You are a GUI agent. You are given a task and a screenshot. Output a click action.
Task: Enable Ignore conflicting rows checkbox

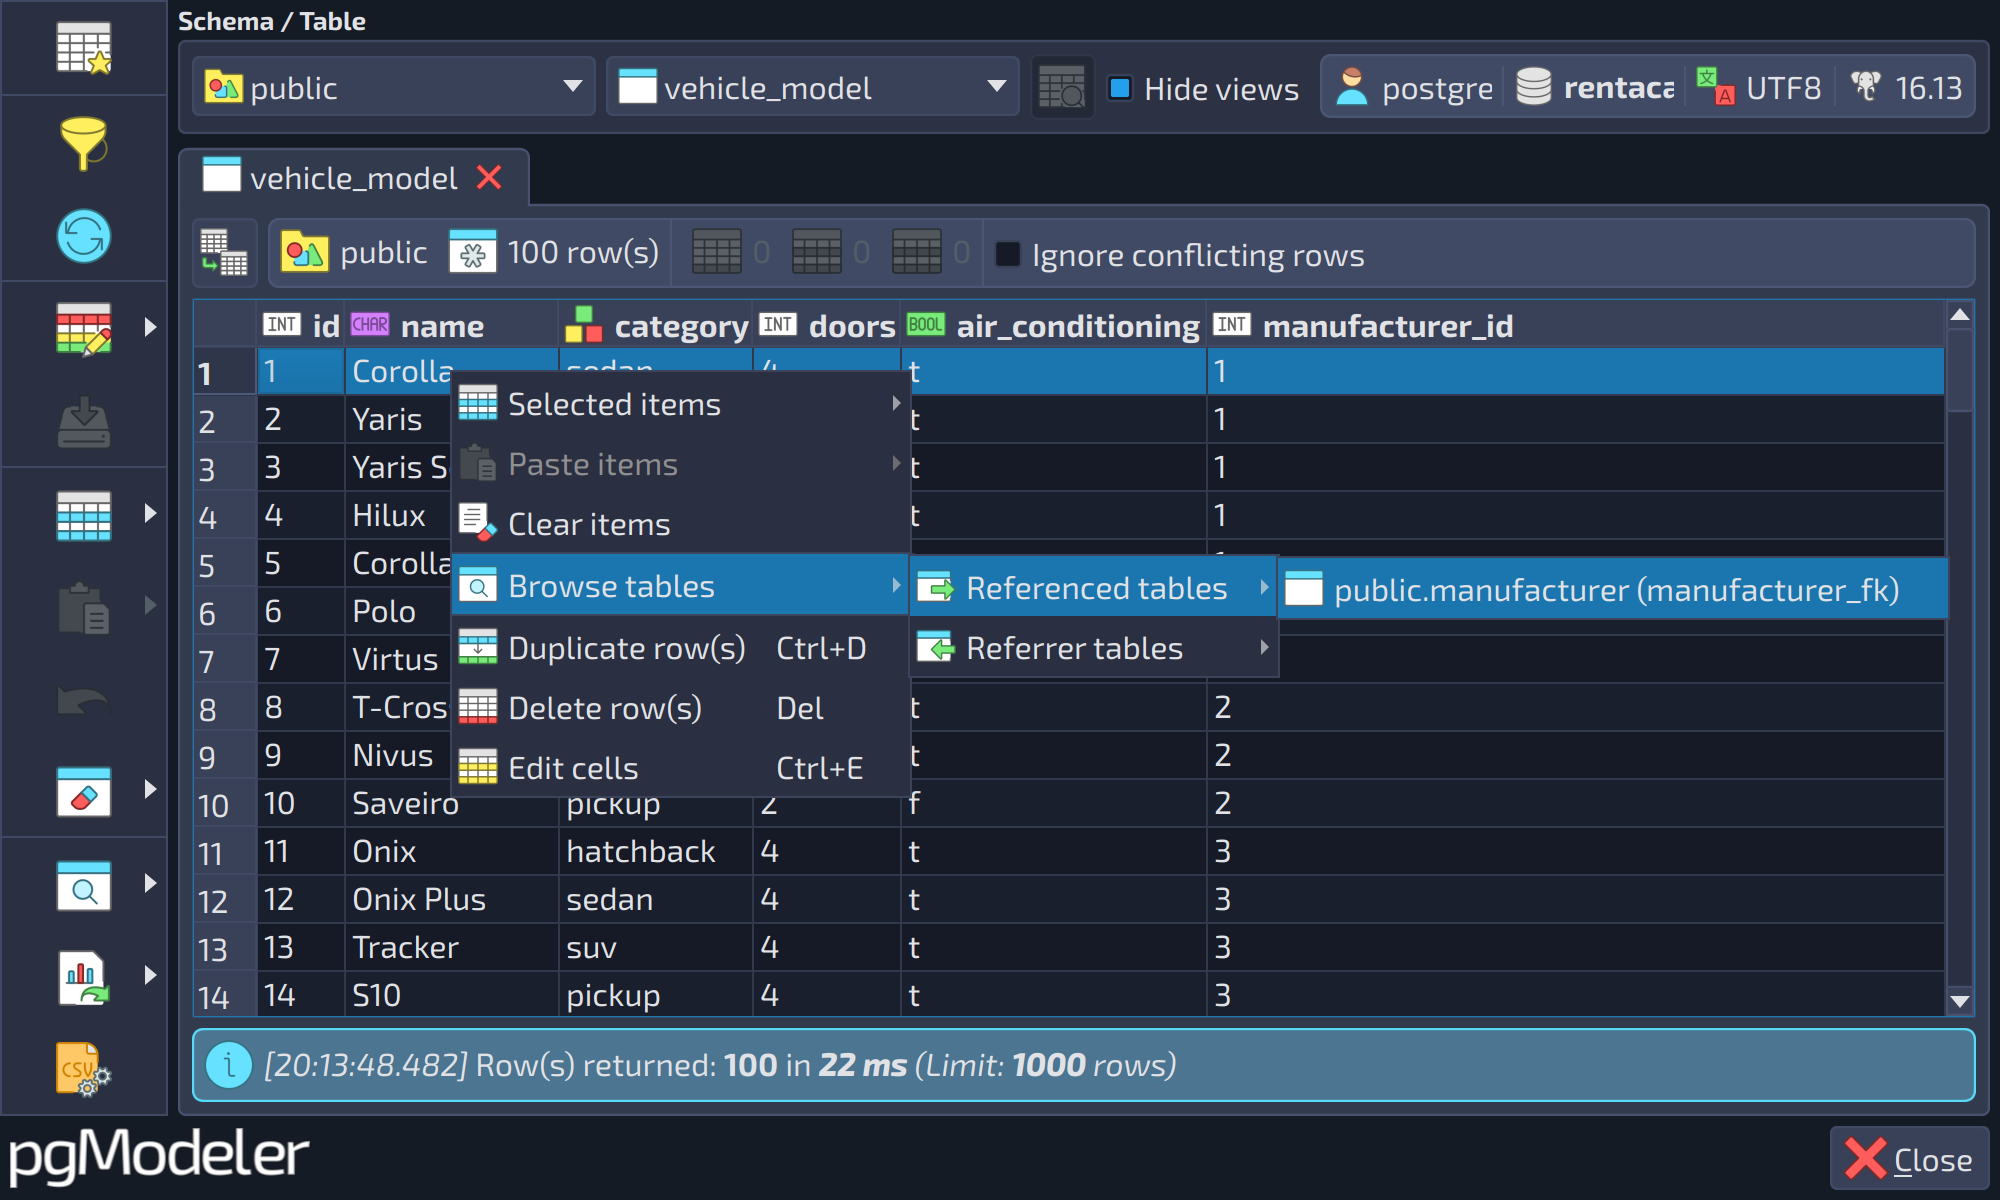pyautogui.click(x=1008, y=254)
